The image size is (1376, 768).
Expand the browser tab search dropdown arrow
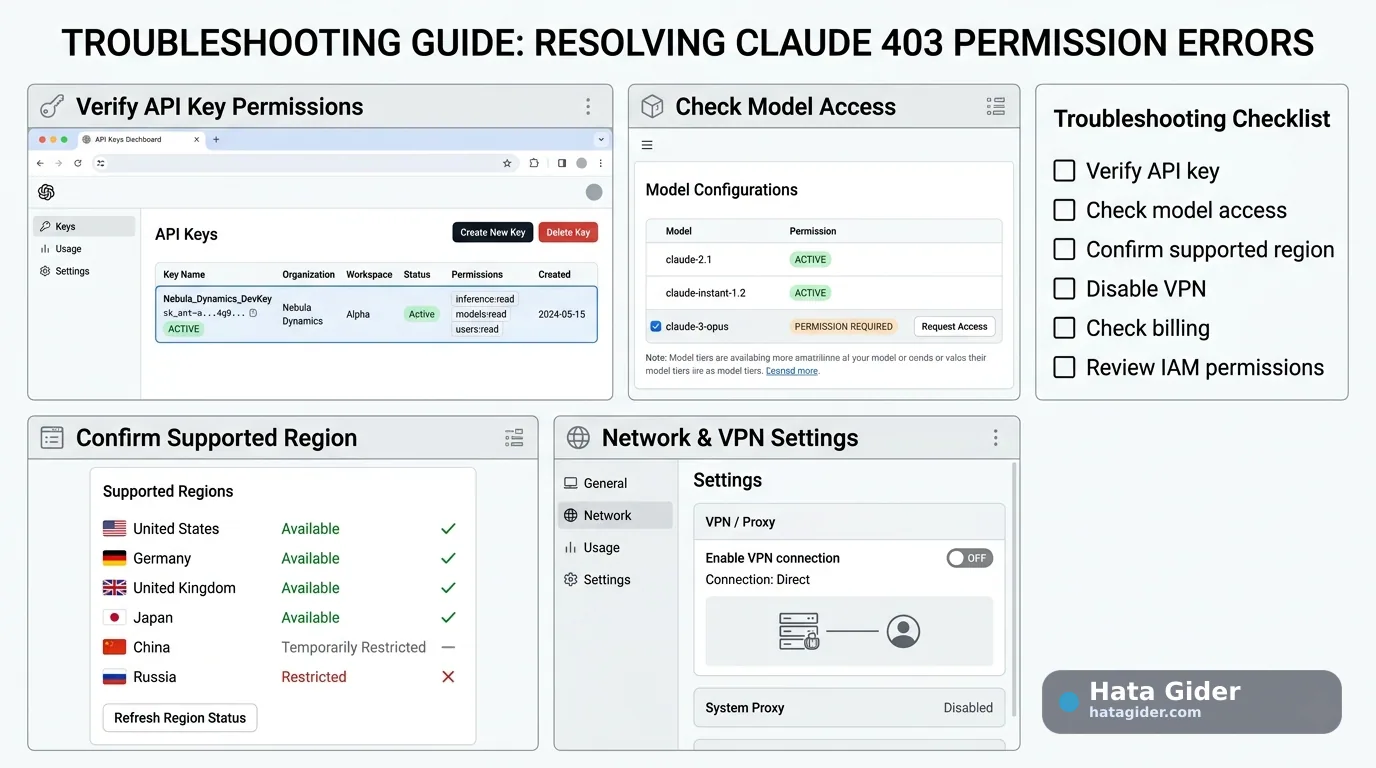pos(601,140)
